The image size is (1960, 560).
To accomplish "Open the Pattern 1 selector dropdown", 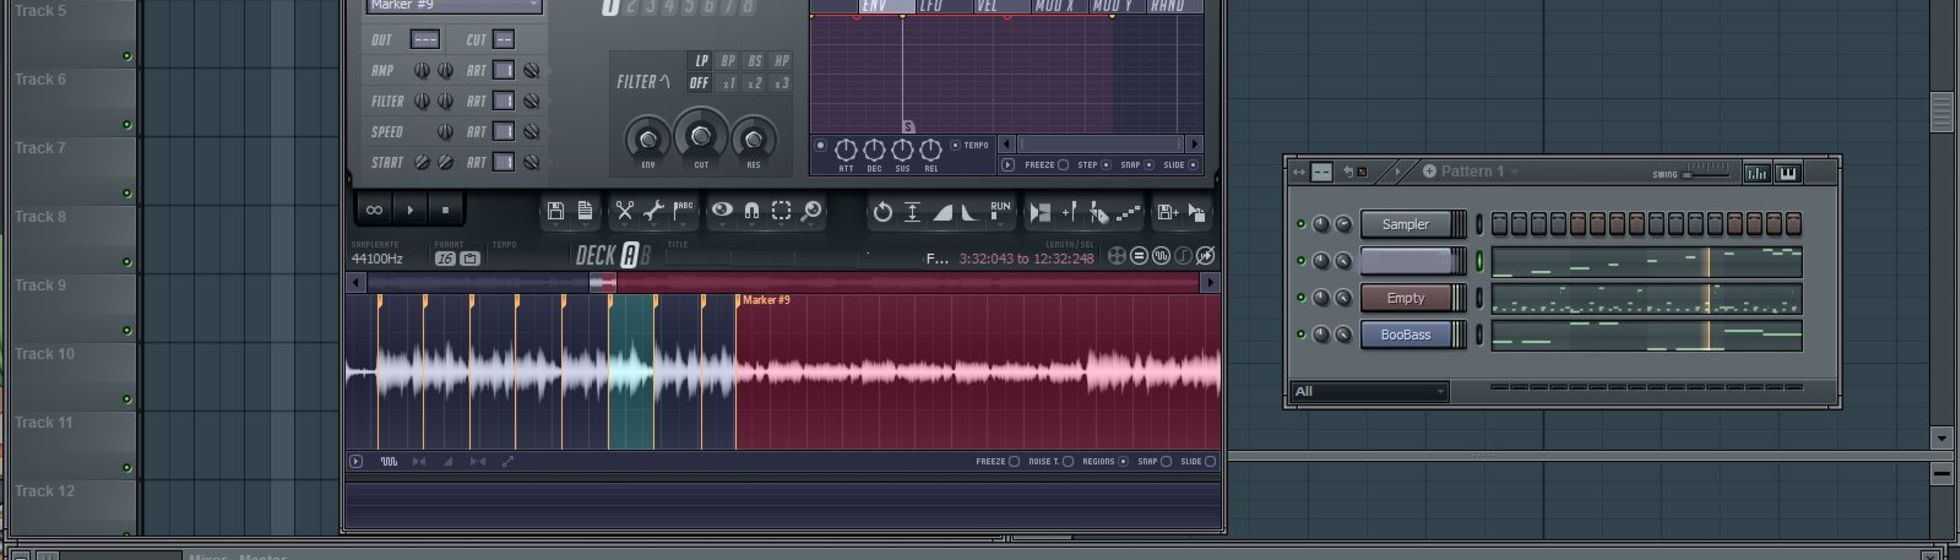I will pyautogui.click(x=1470, y=171).
